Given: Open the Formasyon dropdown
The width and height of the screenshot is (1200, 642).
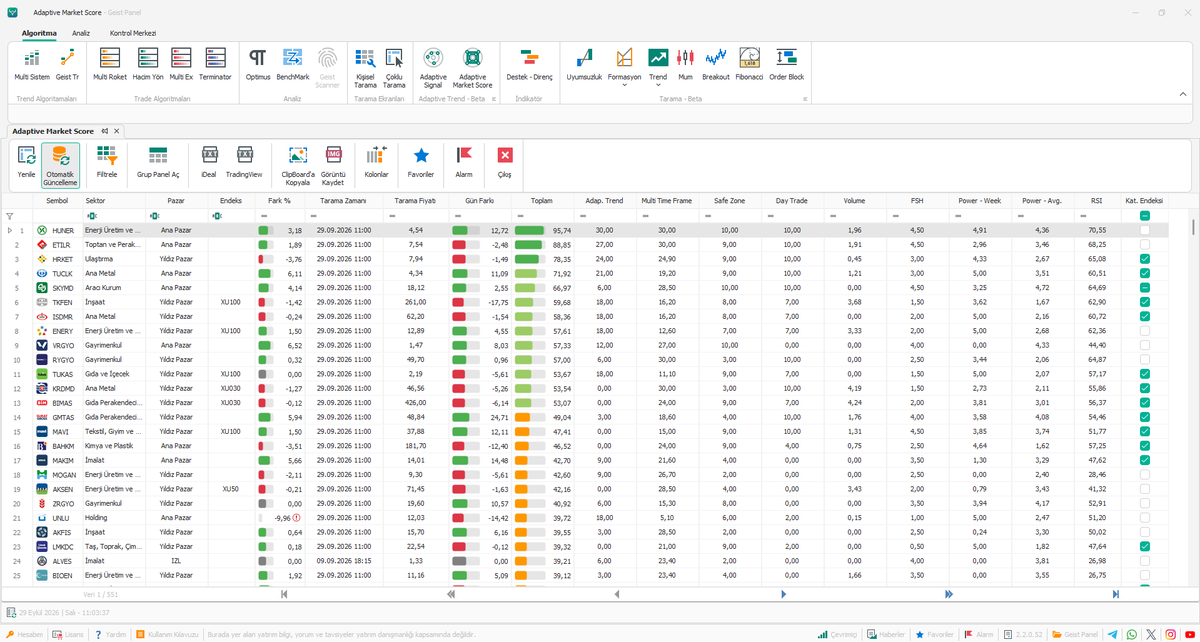Looking at the screenshot, I should click(624, 84).
